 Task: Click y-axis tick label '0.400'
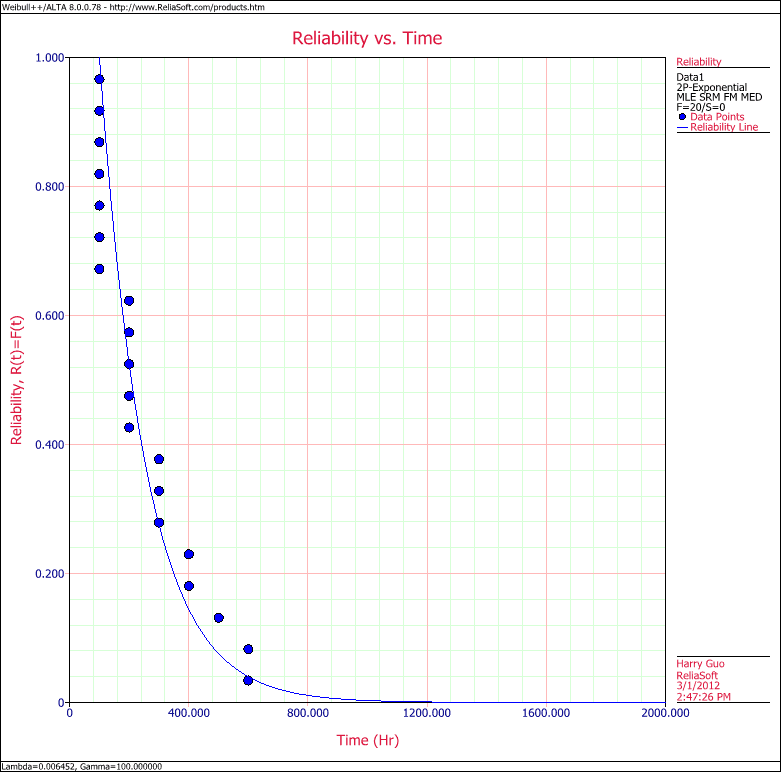tap(50, 444)
